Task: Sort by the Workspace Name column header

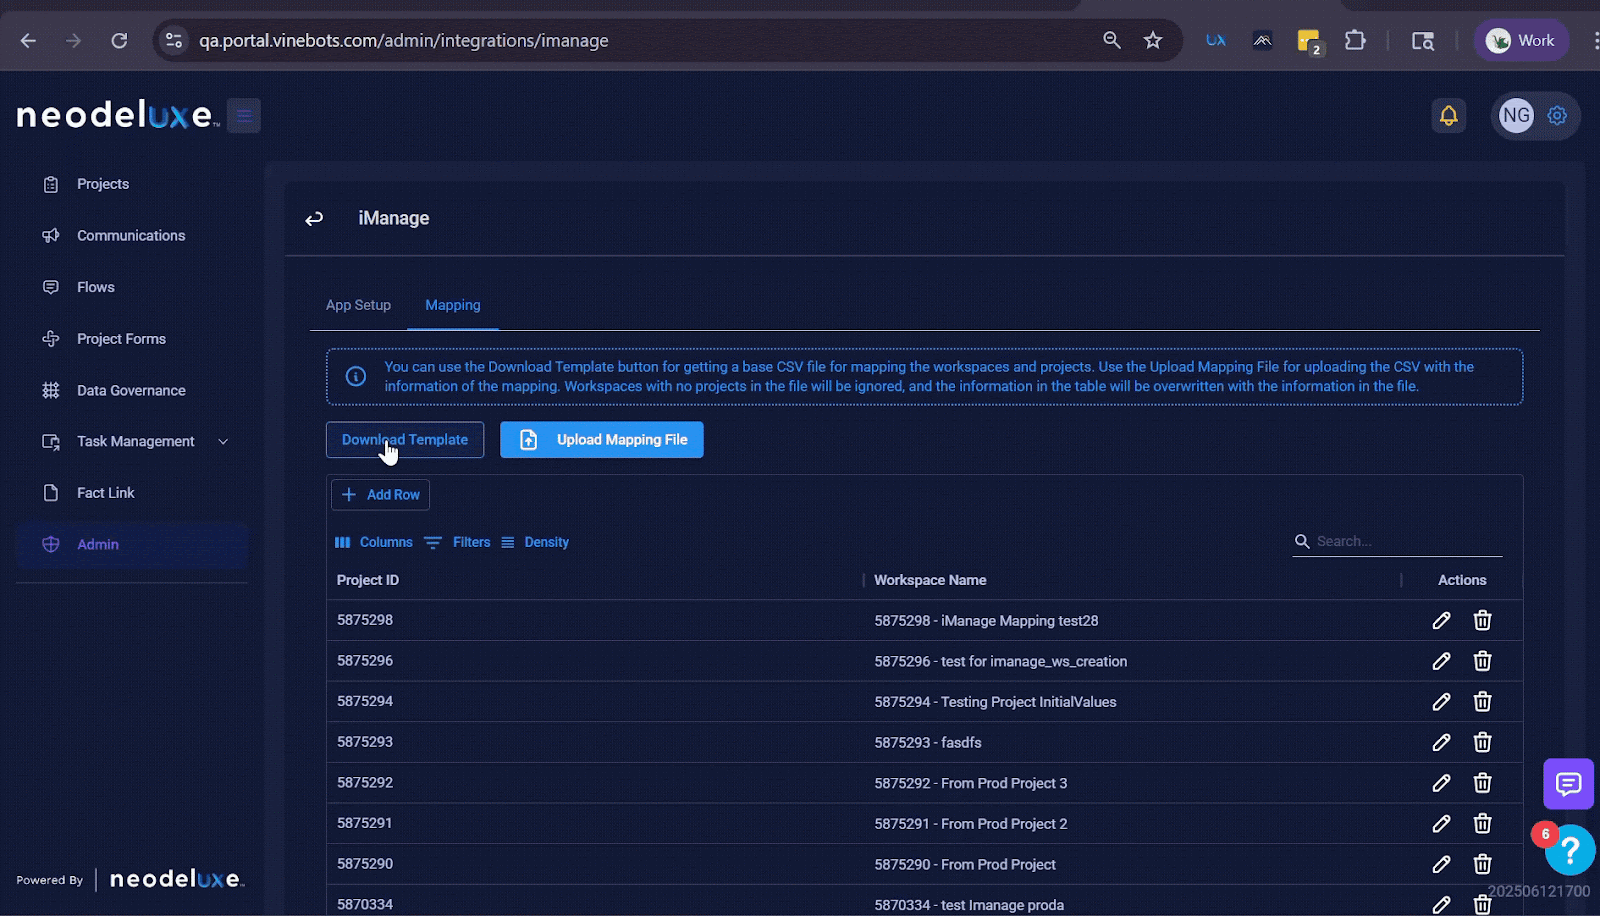Action: click(x=930, y=580)
